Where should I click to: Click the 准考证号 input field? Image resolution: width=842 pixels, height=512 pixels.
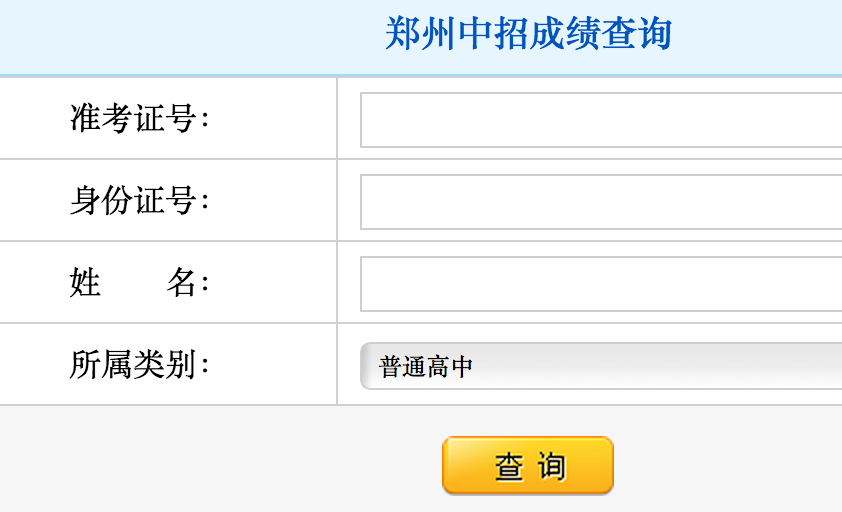pos(600,120)
